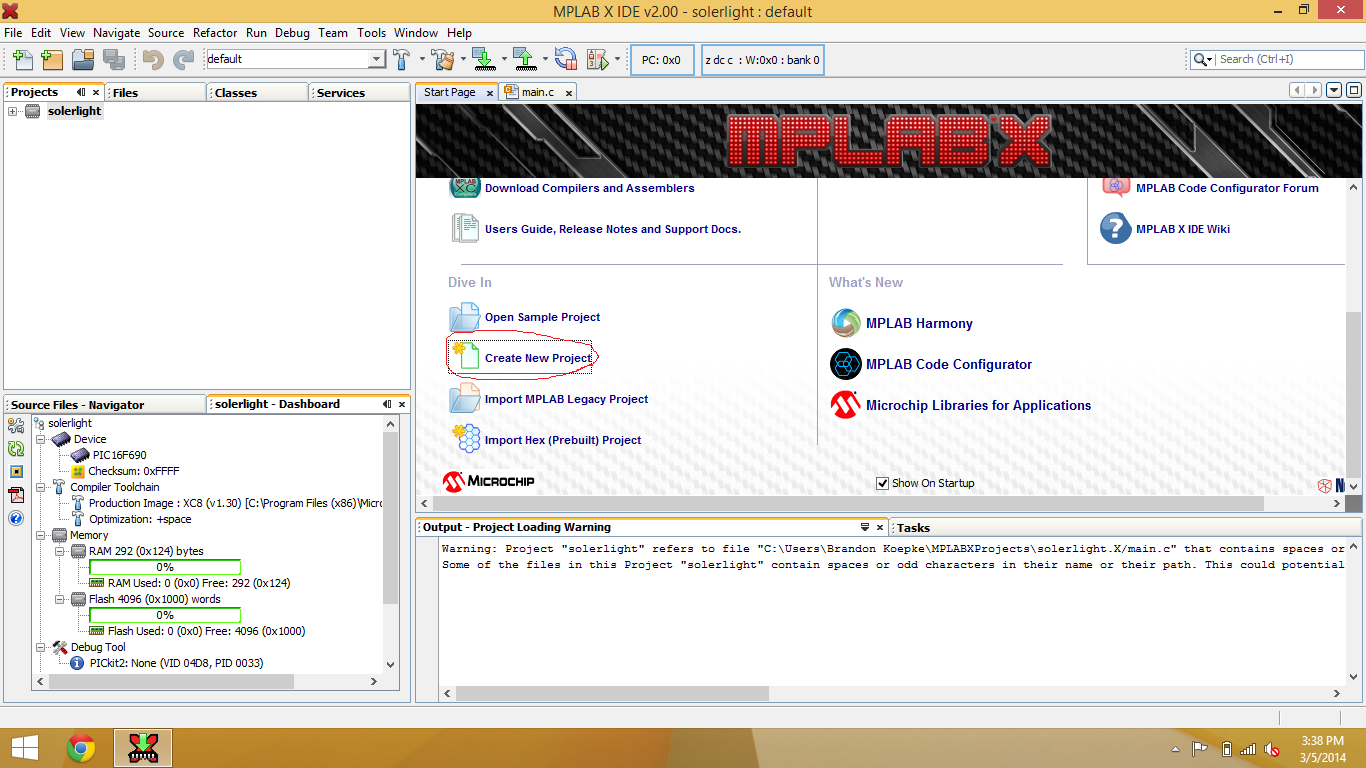Minimize the Projects panel with its arrow icon

tap(81, 92)
